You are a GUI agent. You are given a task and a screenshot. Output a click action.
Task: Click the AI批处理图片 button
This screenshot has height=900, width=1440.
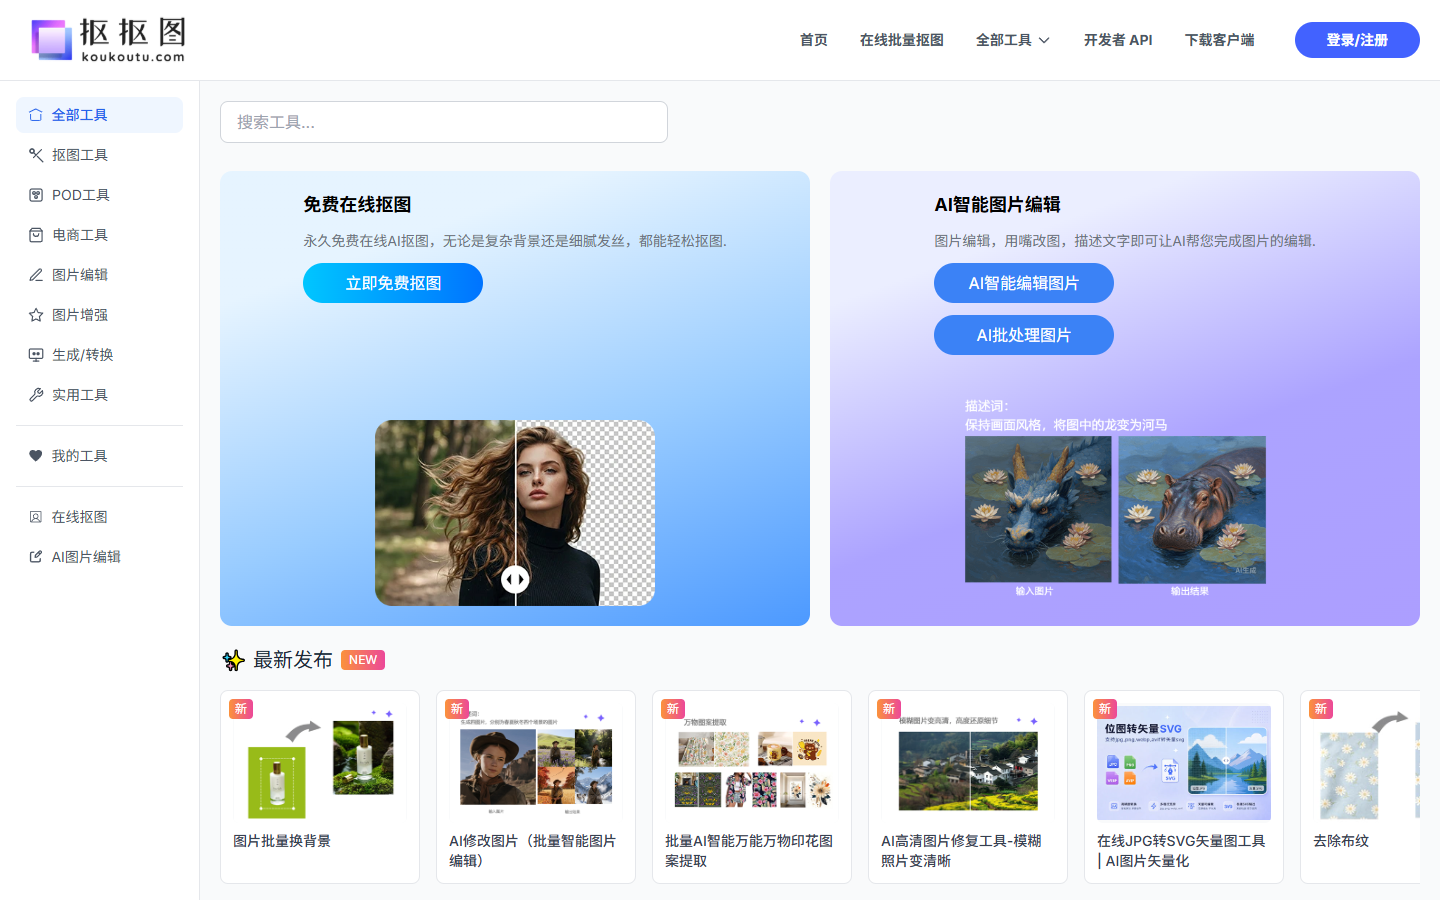(1024, 335)
